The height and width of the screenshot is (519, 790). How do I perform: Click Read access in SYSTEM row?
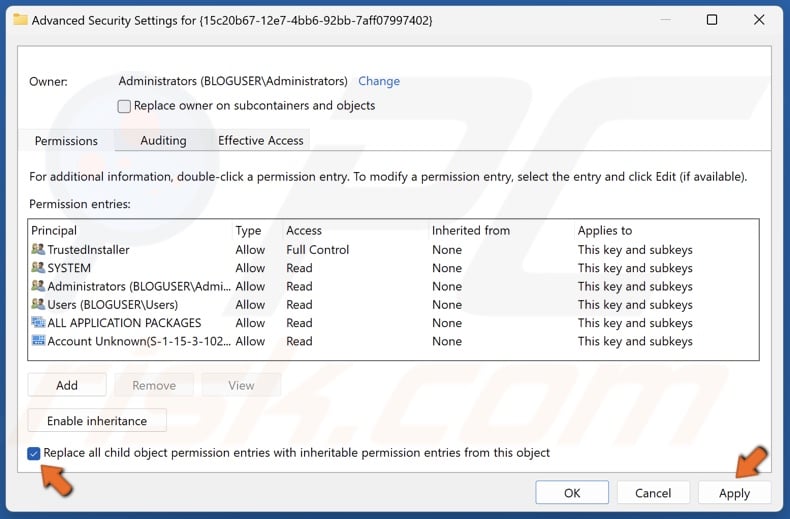[x=299, y=268]
